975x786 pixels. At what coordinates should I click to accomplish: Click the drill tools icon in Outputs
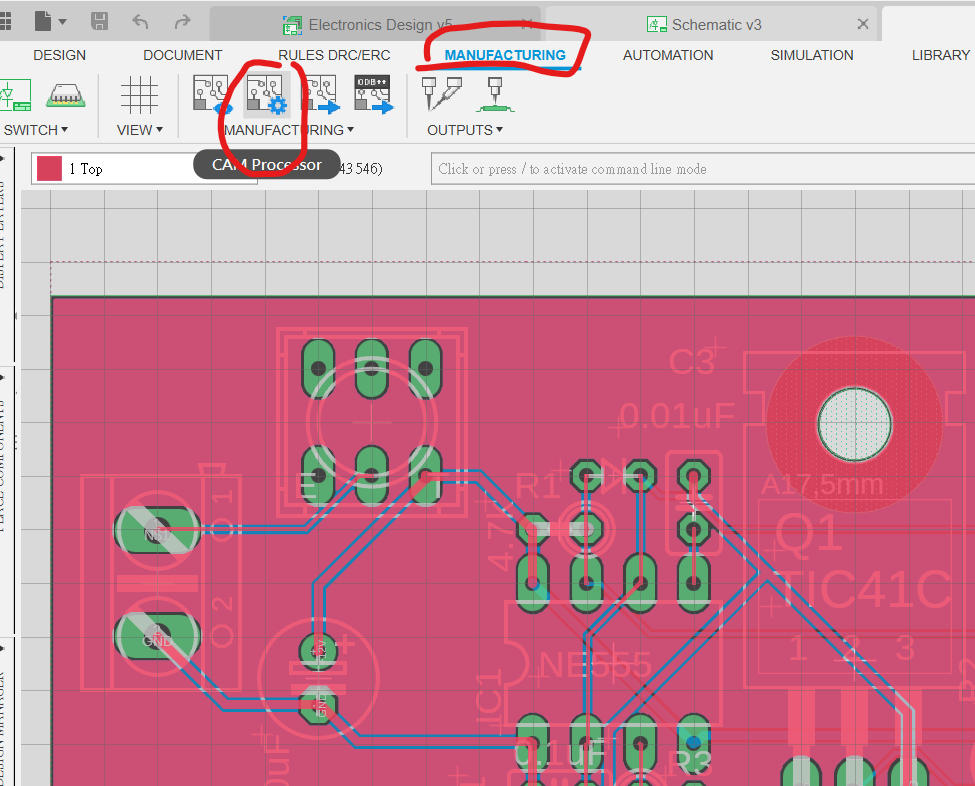pos(441,95)
